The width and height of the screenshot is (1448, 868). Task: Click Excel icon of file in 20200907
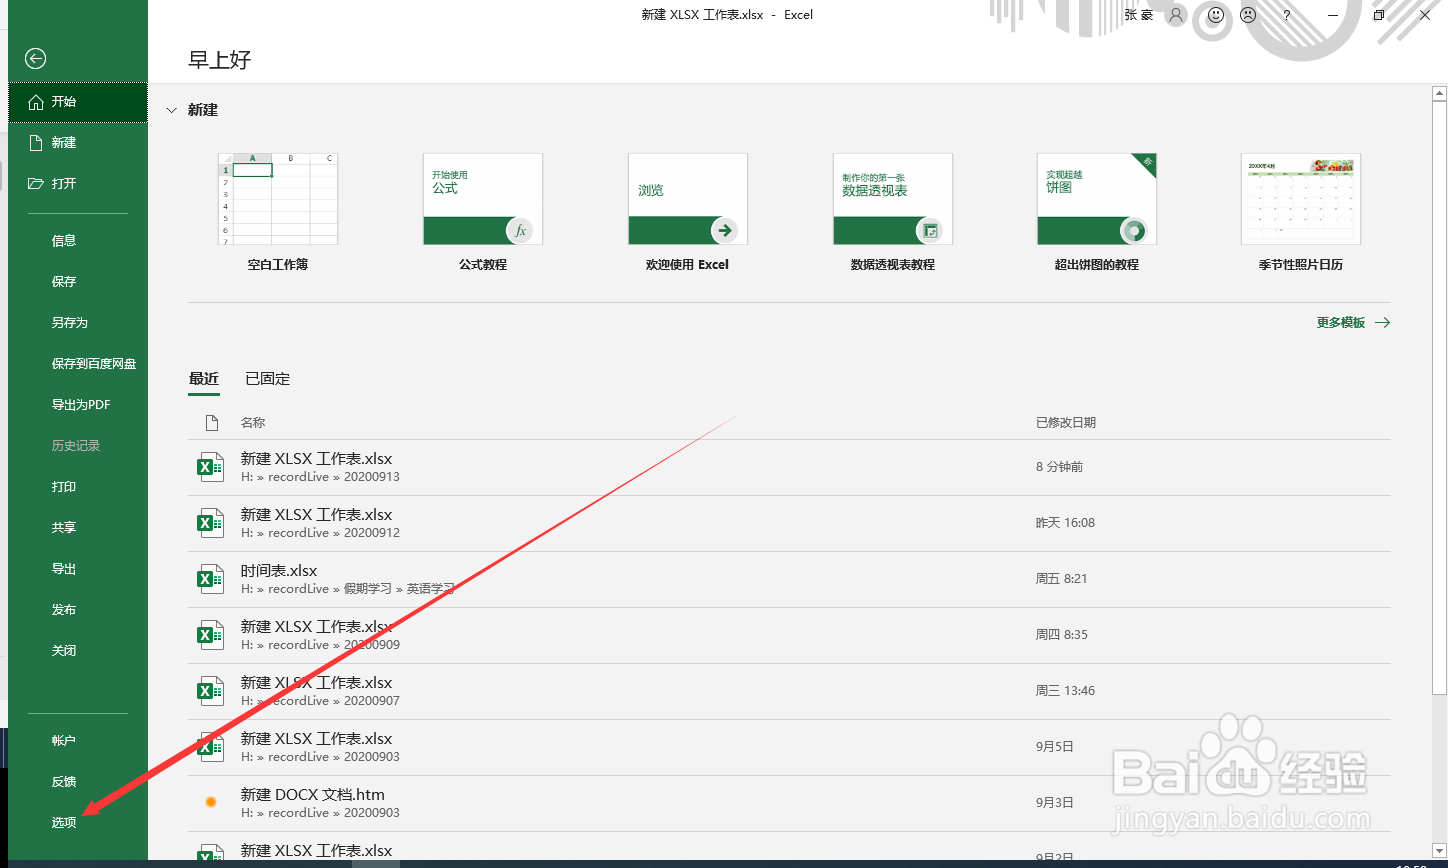(210, 691)
